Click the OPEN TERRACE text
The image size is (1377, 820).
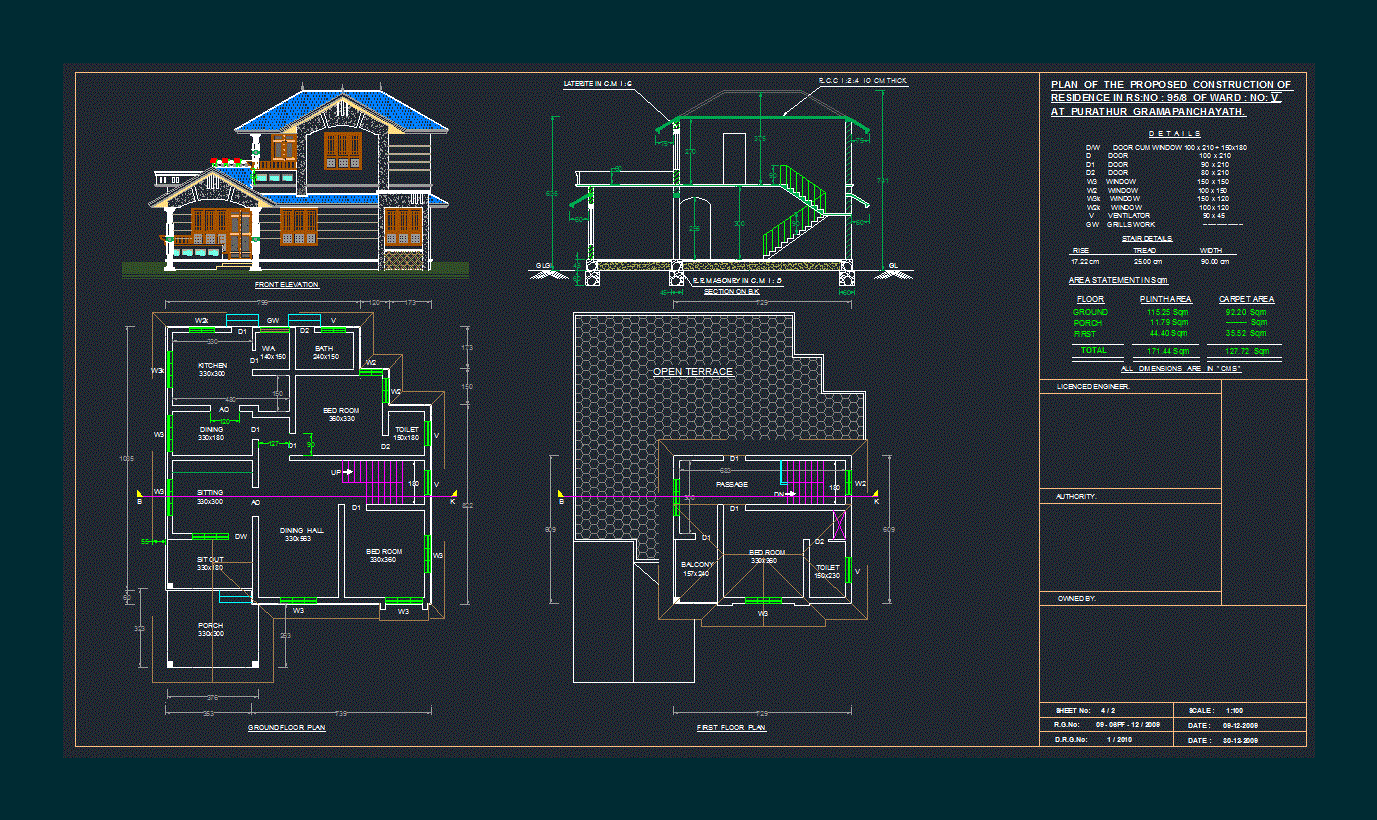[693, 372]
